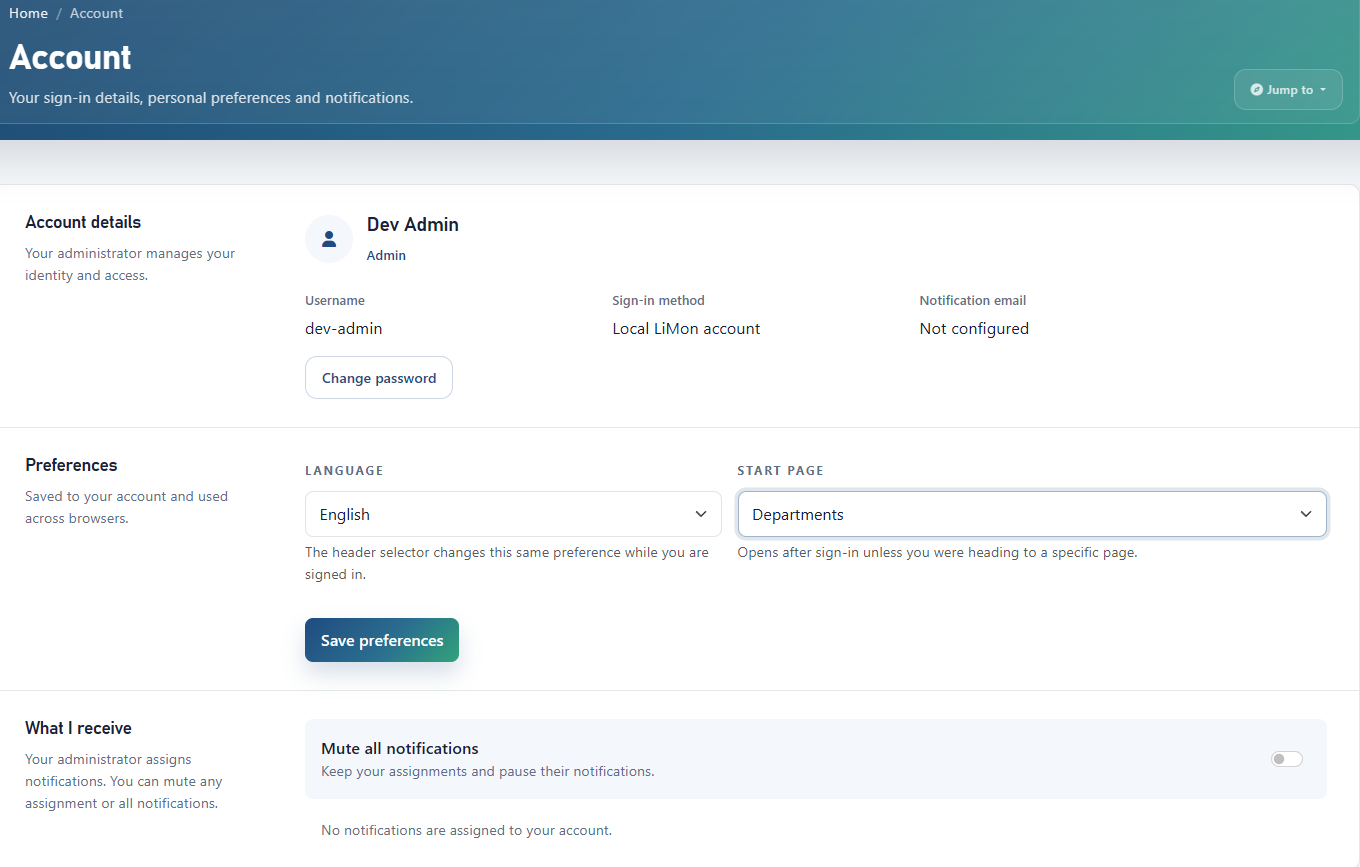The image size is (1360, 867).
Task: Open the Jump to menu
Action: 1288,90
